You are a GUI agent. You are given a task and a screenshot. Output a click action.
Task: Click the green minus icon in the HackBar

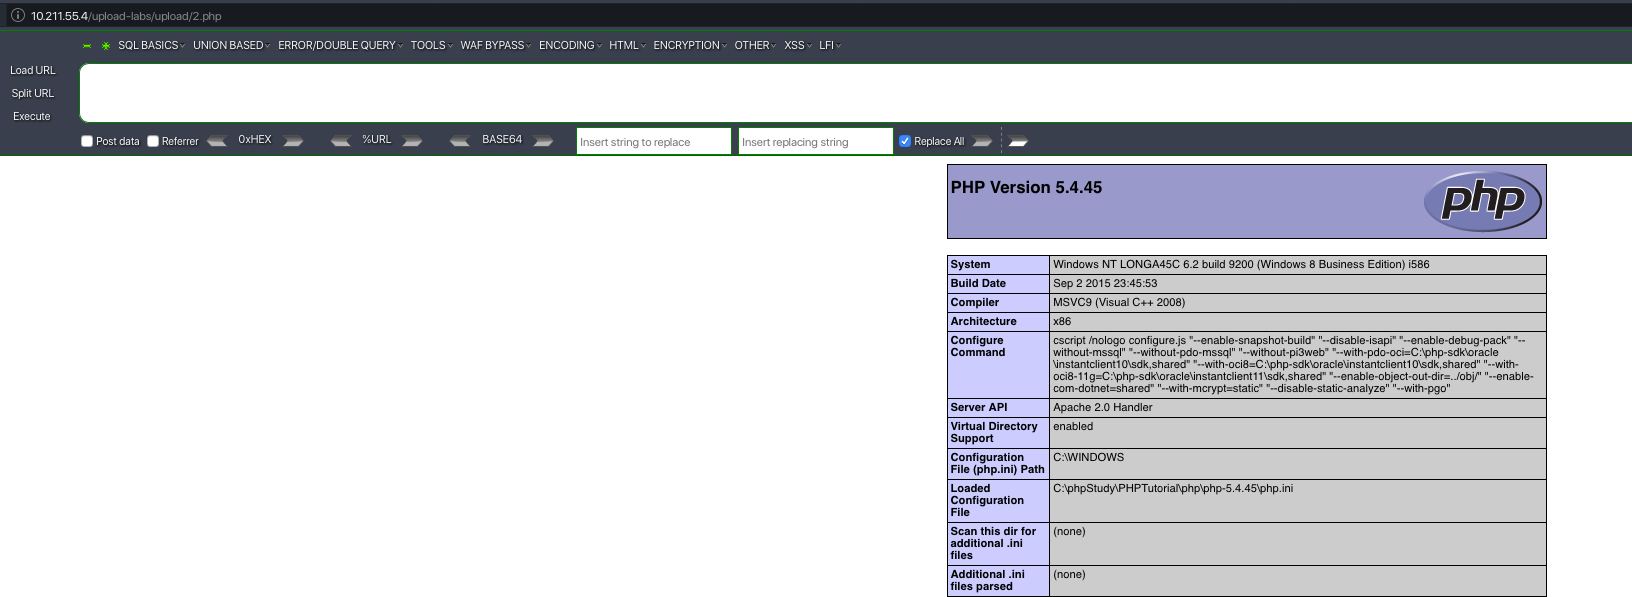(87, 46)
